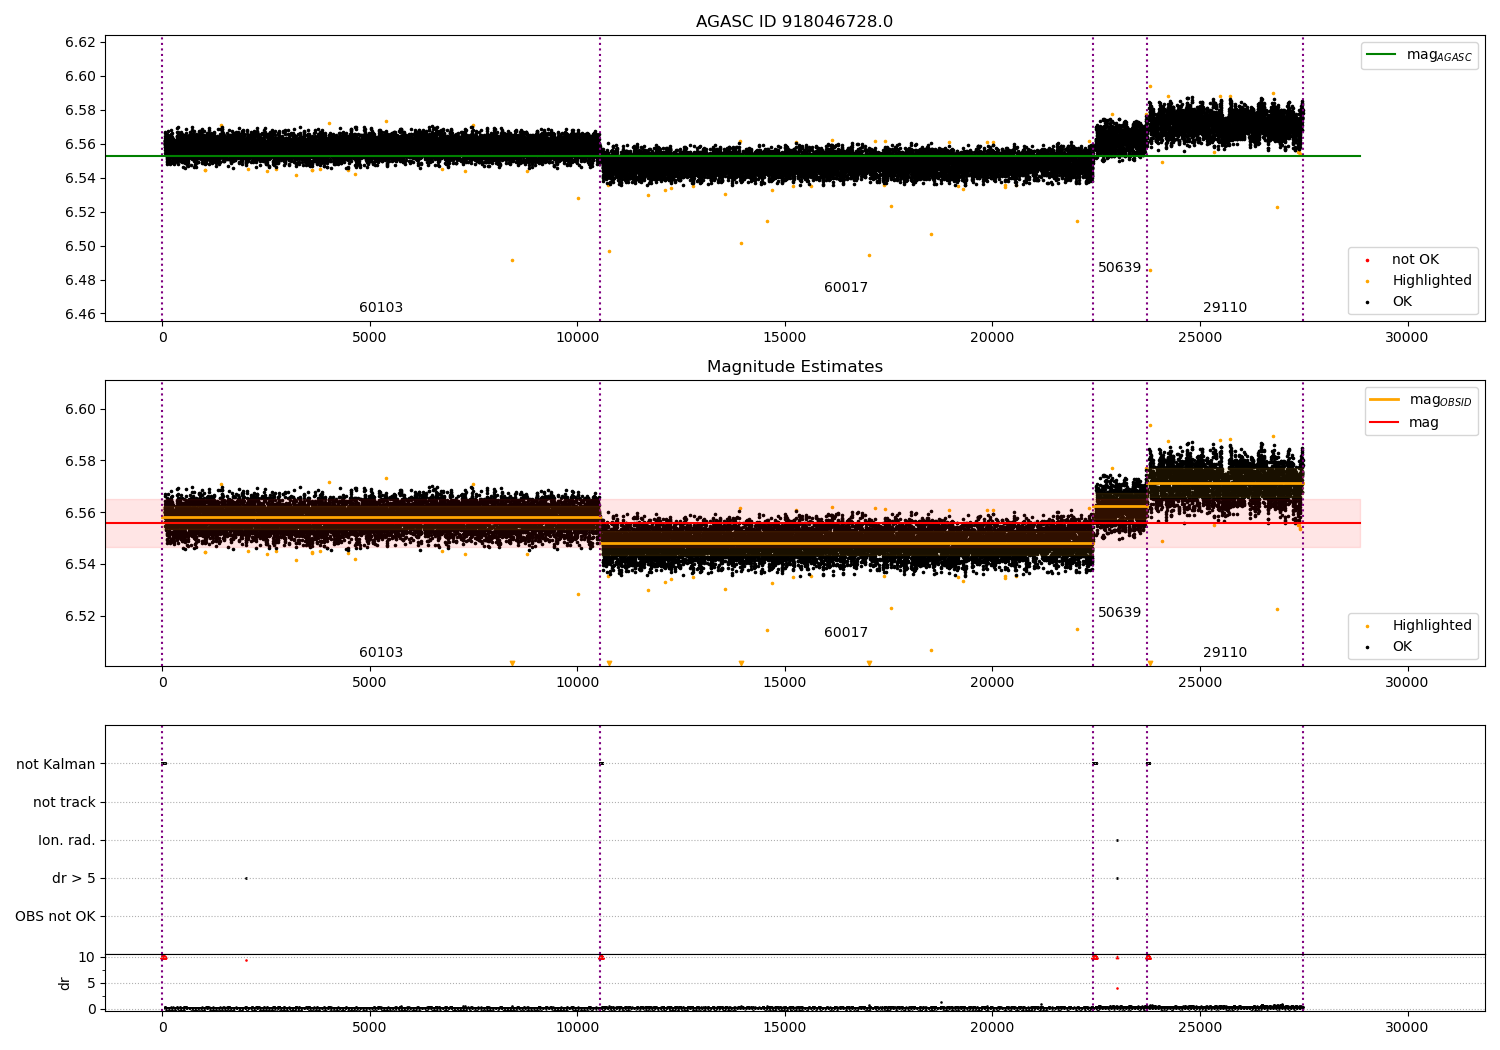Select 'Highlighted' in the top plot legend
Image resolution: width=1500 pixels, height=1050 pixels.
[1431, 281]
